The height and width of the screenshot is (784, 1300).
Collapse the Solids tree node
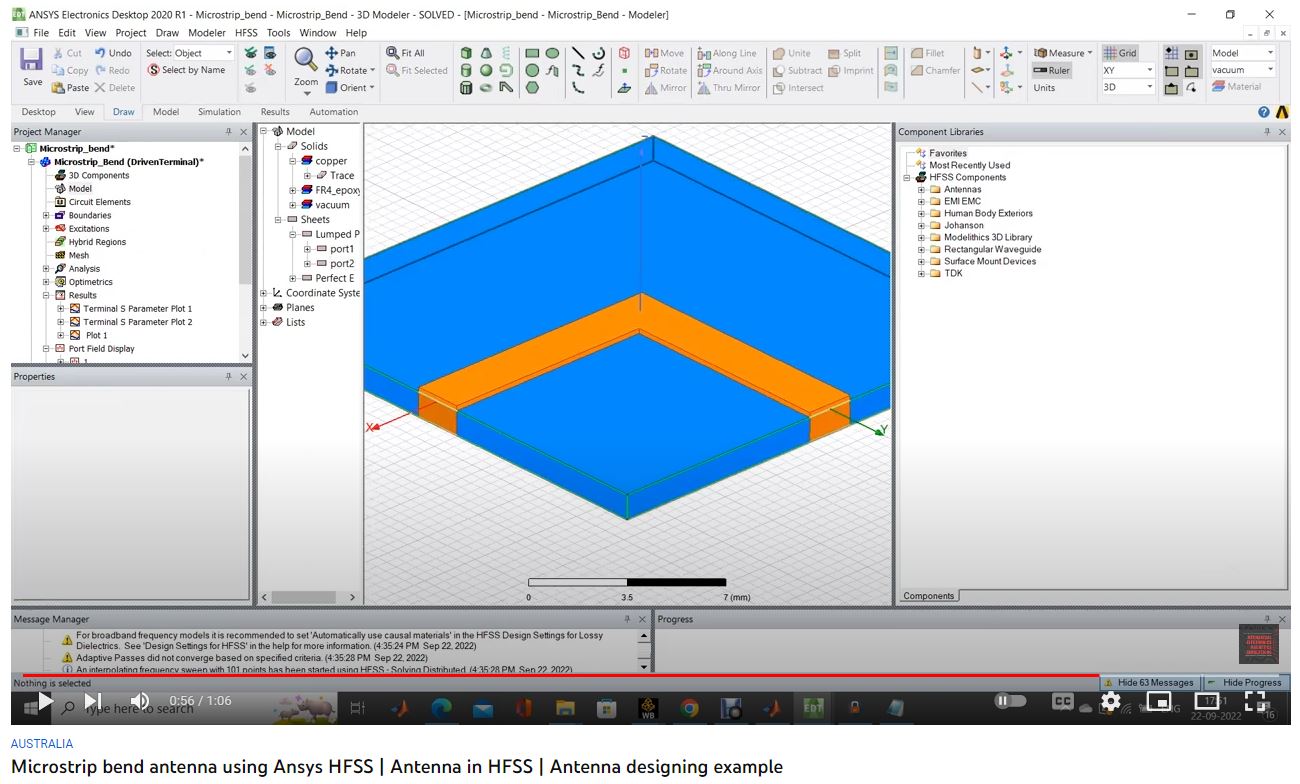279,146
